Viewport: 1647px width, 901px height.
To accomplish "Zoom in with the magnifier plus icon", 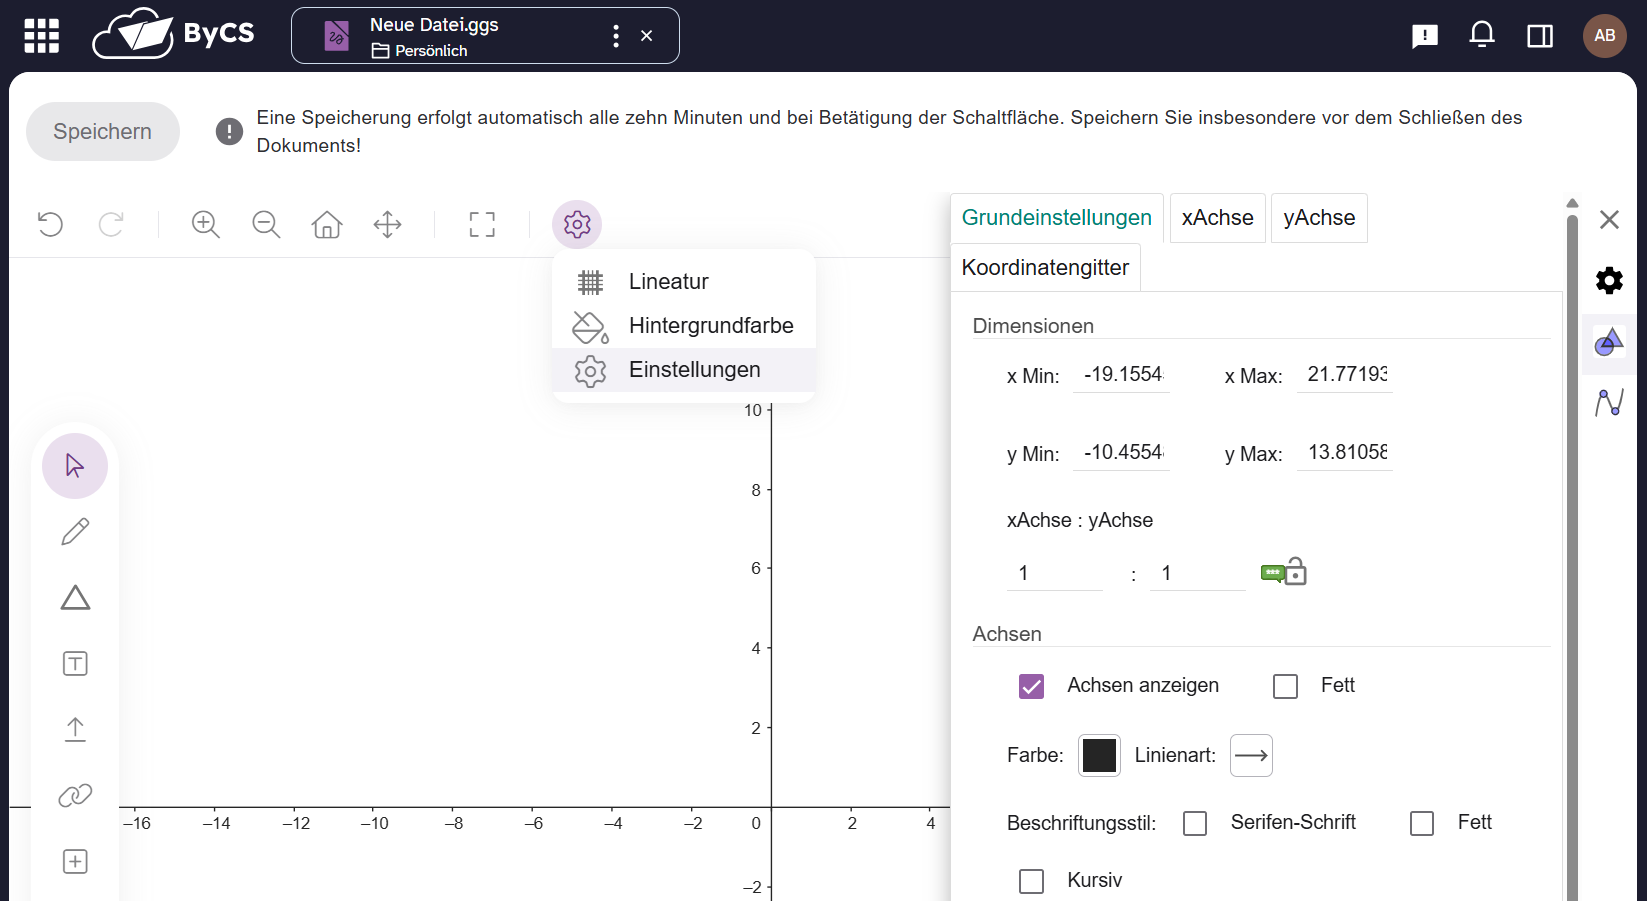I will tap(206, 224).
